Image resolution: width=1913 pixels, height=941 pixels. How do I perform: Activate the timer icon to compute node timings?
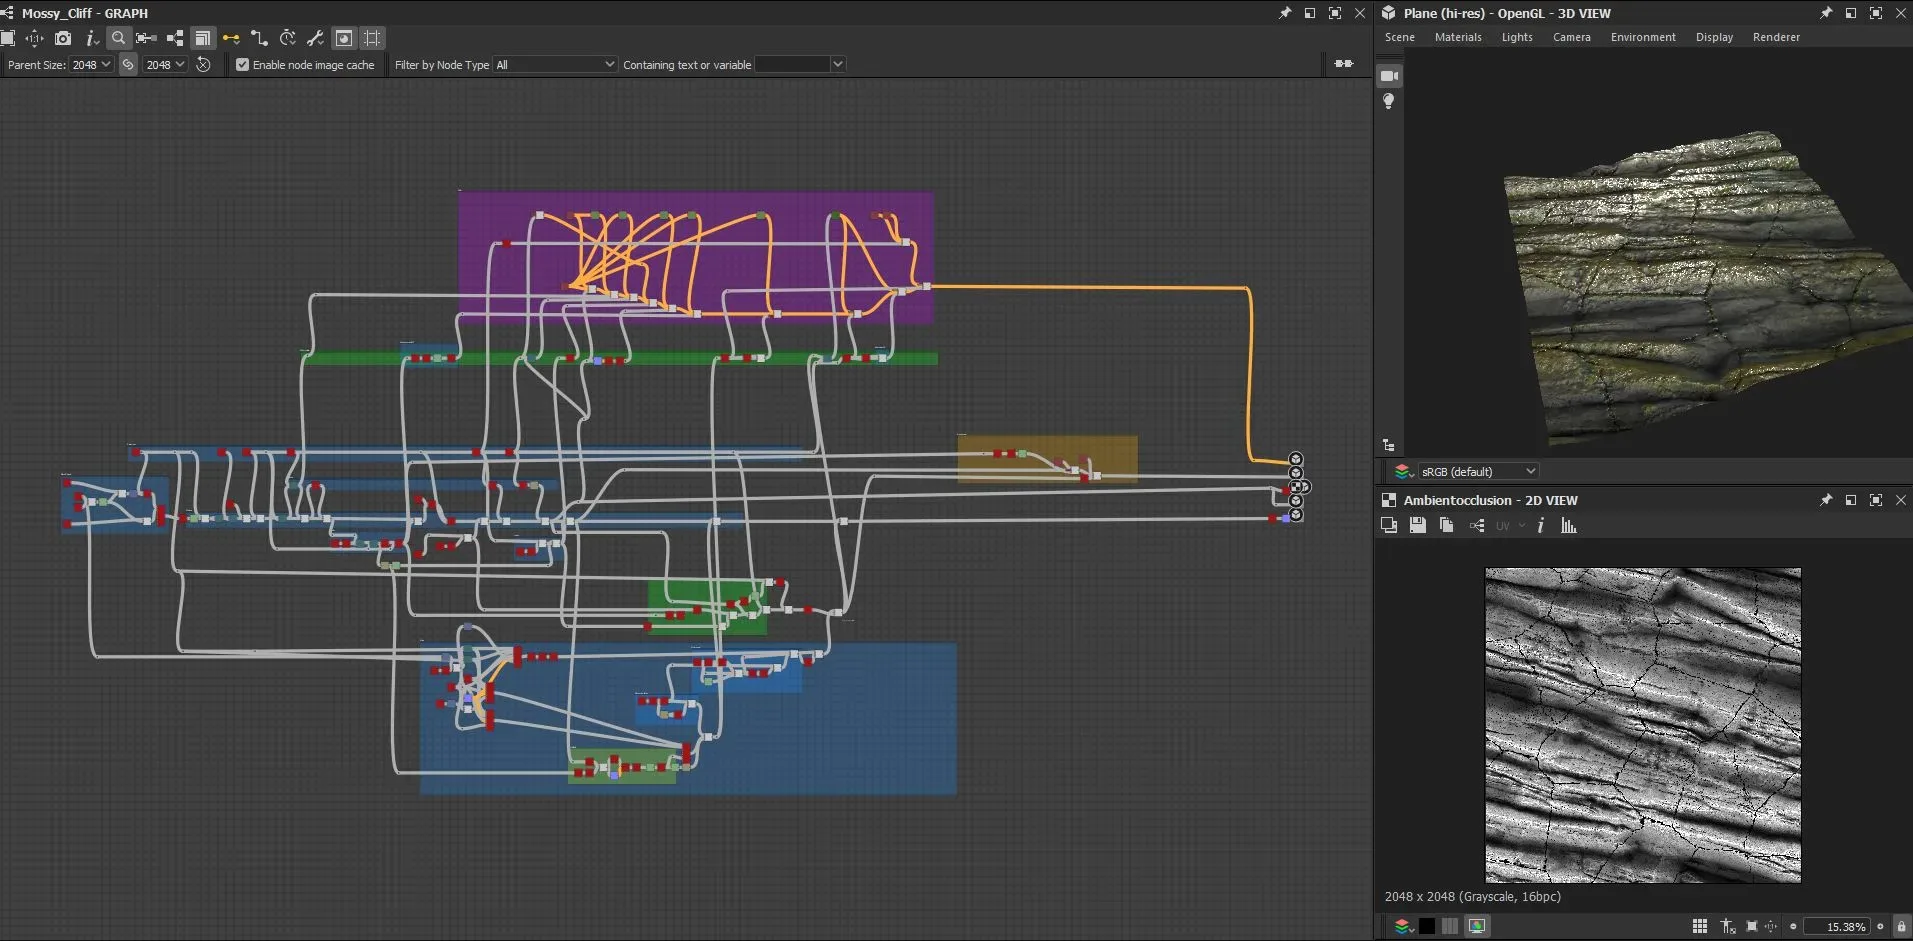288,38
